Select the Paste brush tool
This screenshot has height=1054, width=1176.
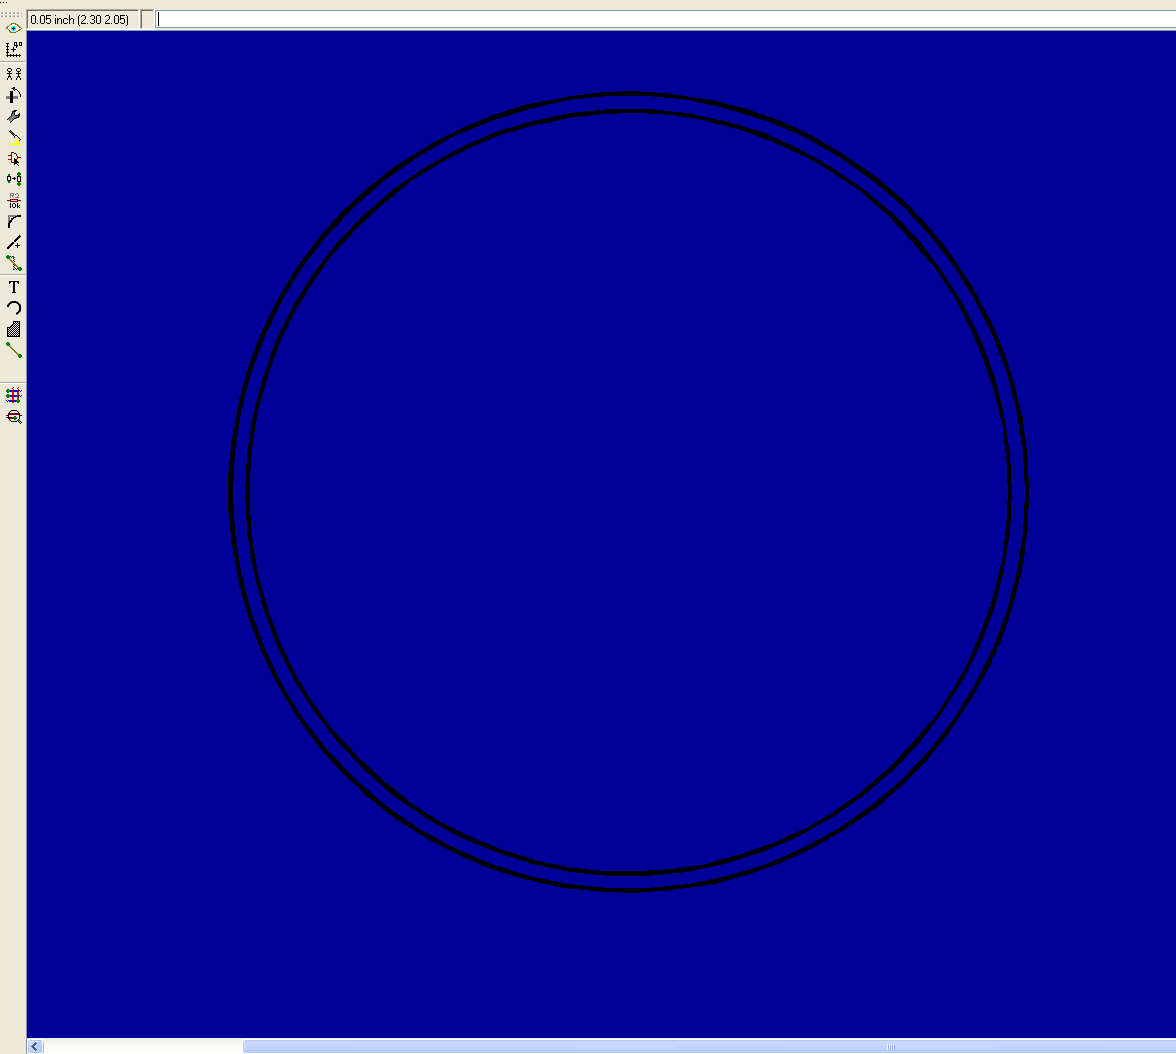14,138
